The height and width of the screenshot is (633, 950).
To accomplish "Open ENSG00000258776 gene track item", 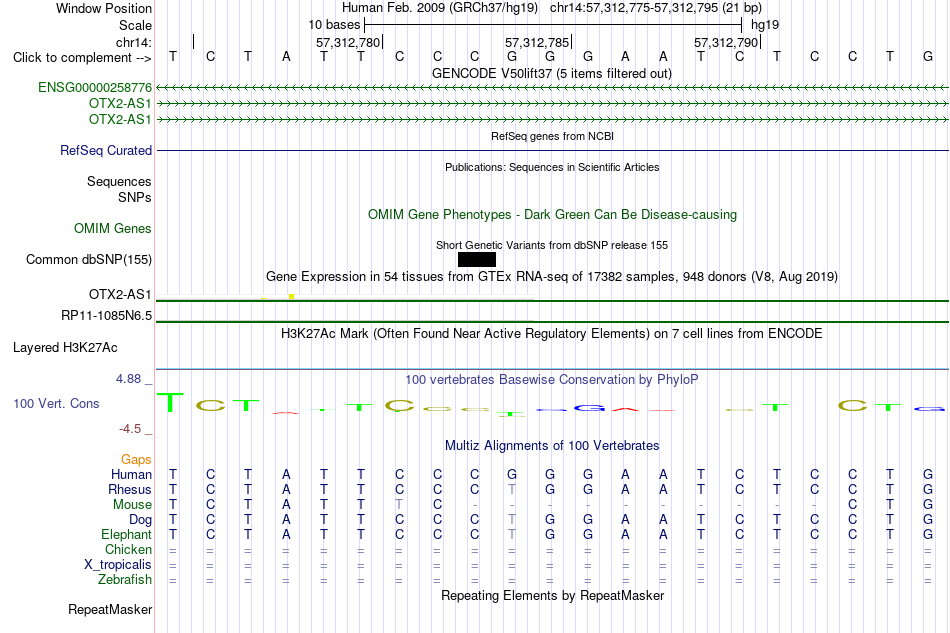I will point(95,87).
